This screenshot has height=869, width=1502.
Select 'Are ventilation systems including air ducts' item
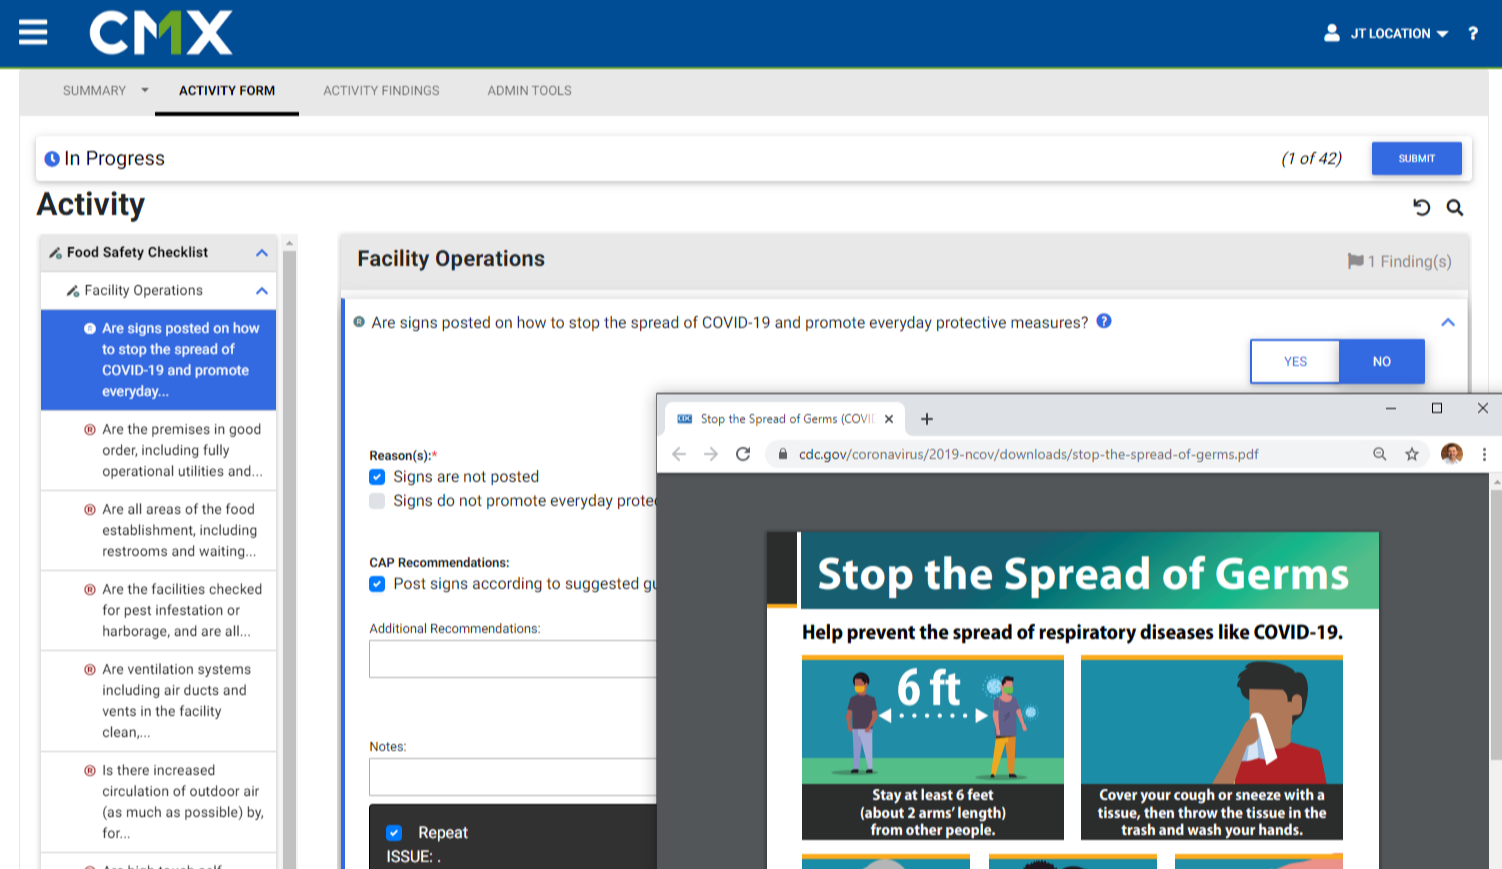158,700
